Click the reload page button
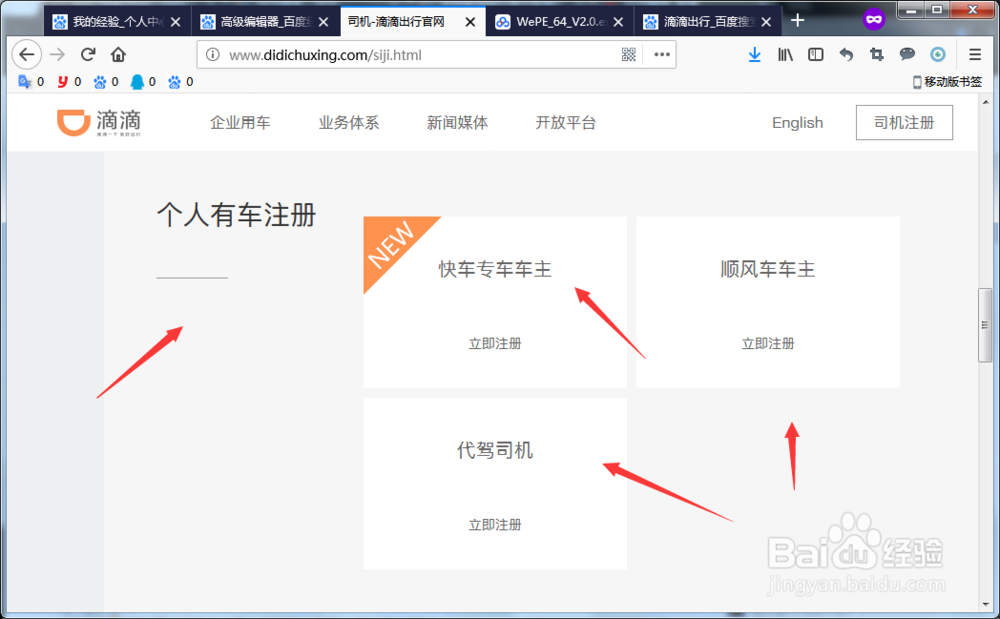 pos(87,54)
